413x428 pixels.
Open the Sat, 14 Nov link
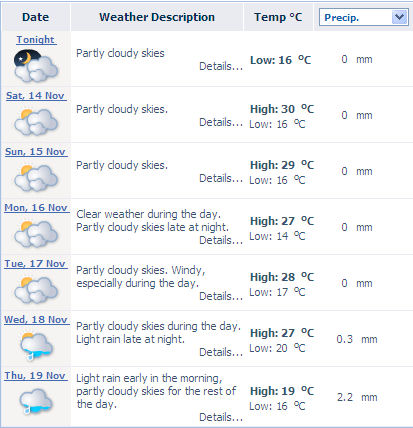pyautogui.click(x=36, y=96)
